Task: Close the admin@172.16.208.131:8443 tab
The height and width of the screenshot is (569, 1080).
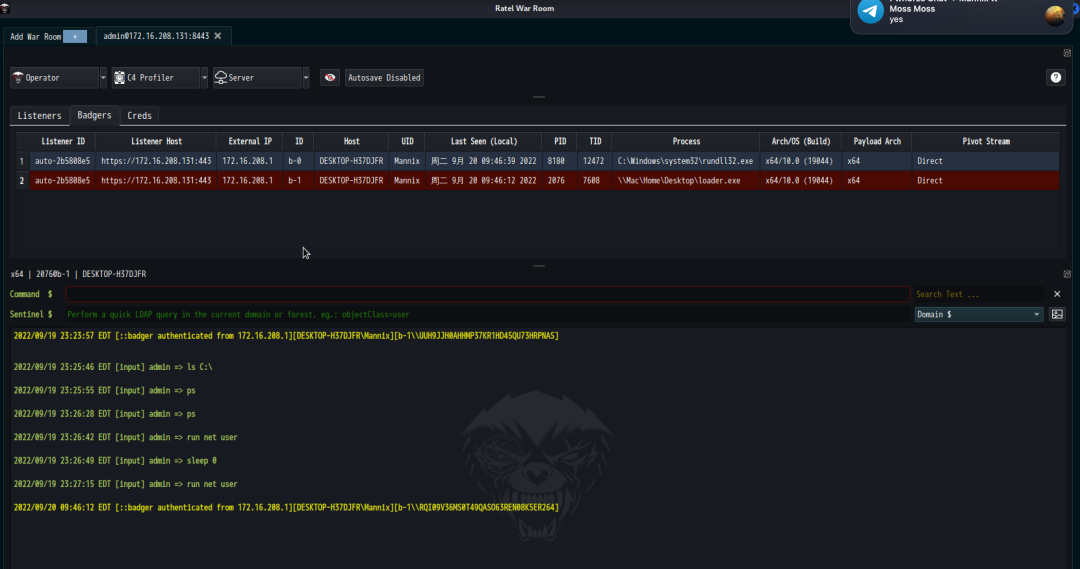Action: tap(218, 36)
